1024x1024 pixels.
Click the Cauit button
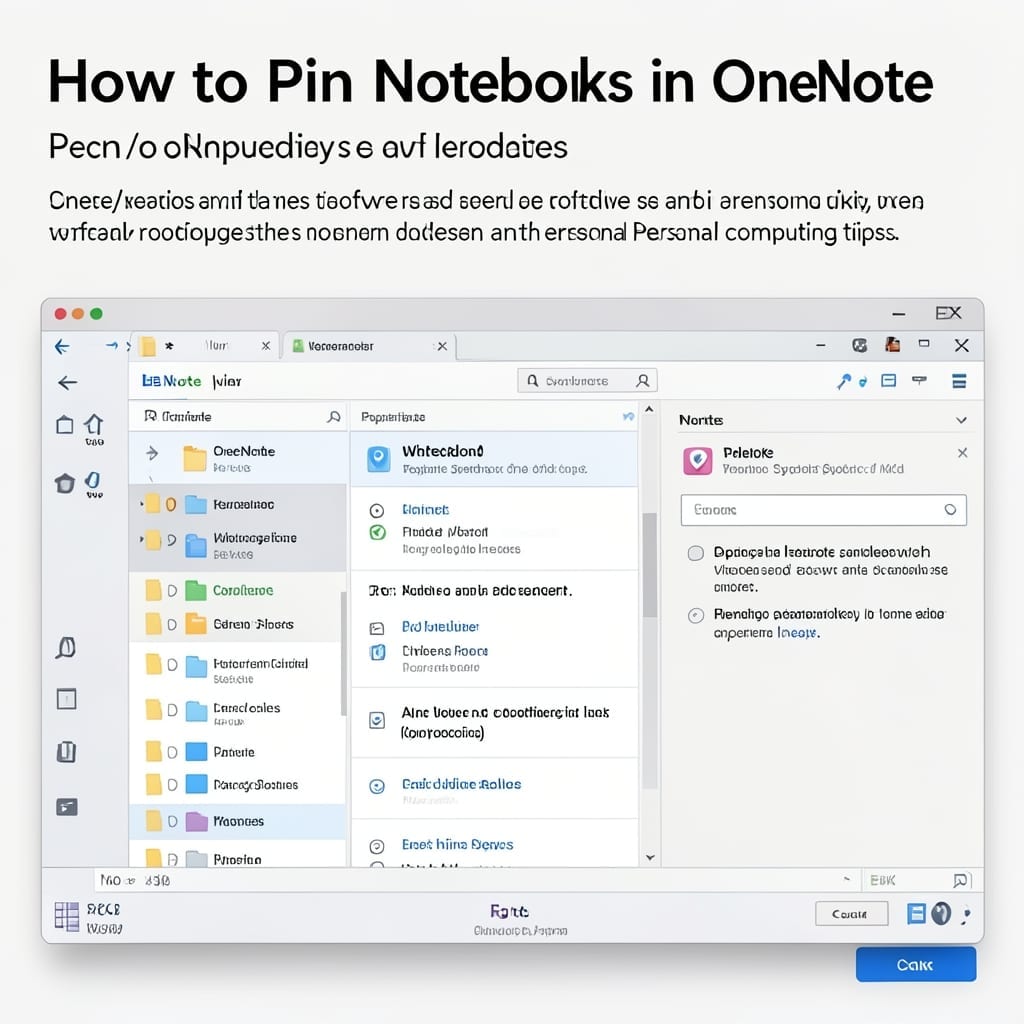(x=852, y=914)
